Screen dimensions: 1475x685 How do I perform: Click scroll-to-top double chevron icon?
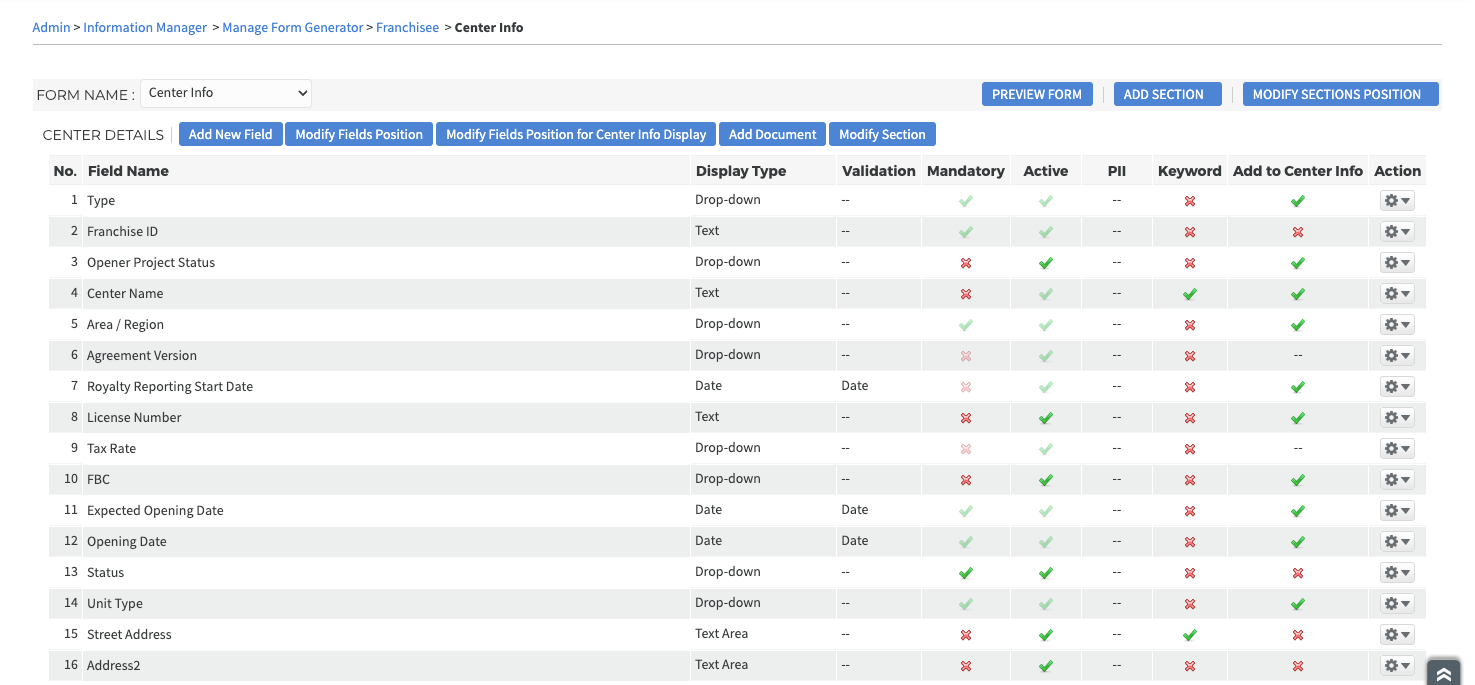click(1443, 674)
